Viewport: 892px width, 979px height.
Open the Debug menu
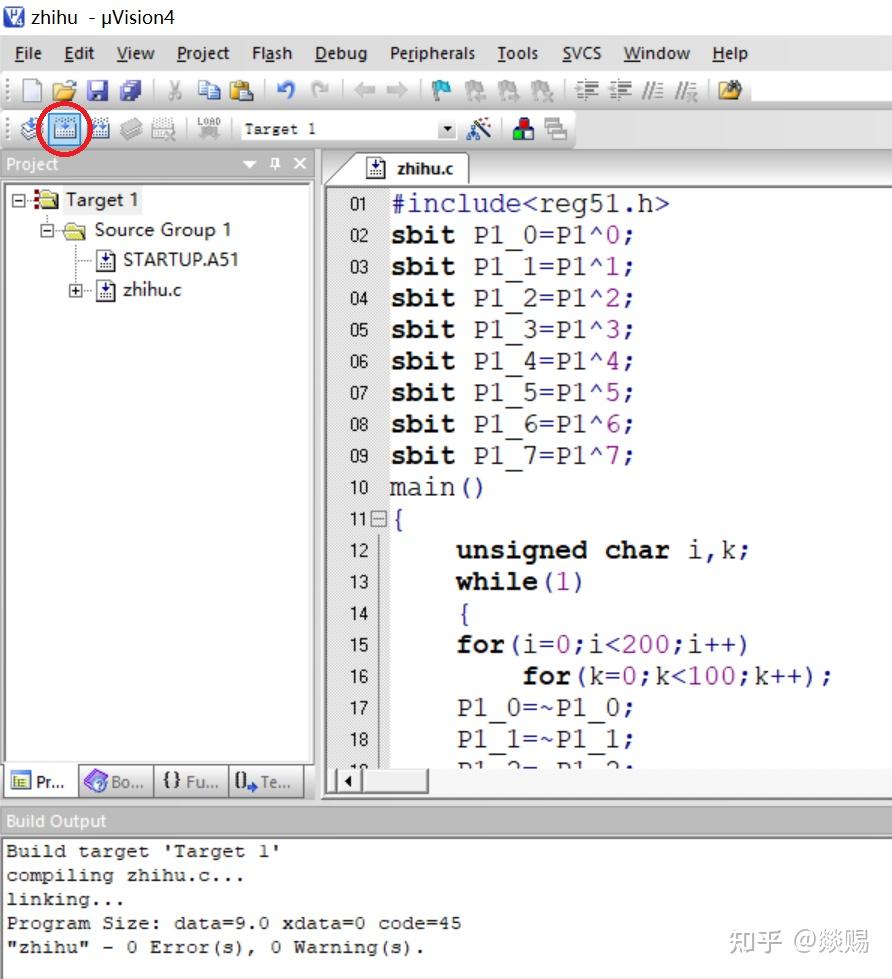[341, 54]
